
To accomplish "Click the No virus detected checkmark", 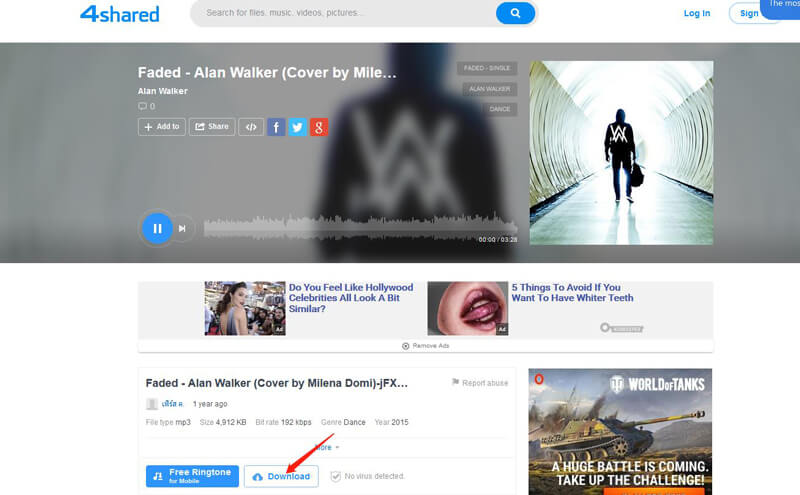I will click(x=335, y=476).
